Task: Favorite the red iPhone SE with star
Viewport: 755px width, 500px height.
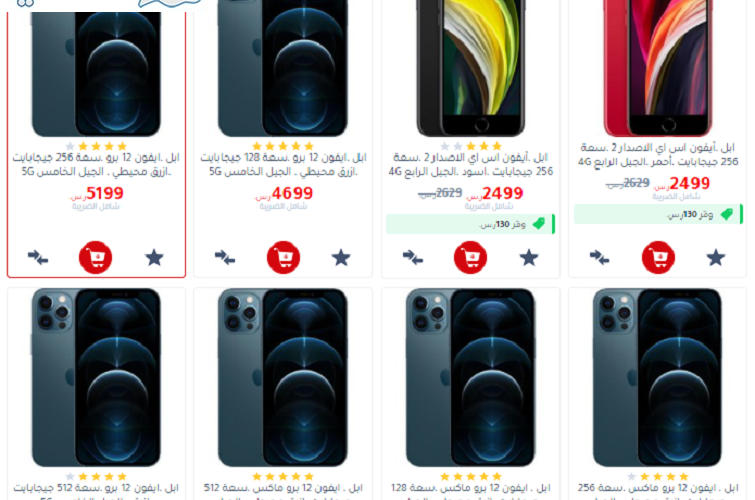Action: (716, 258)
